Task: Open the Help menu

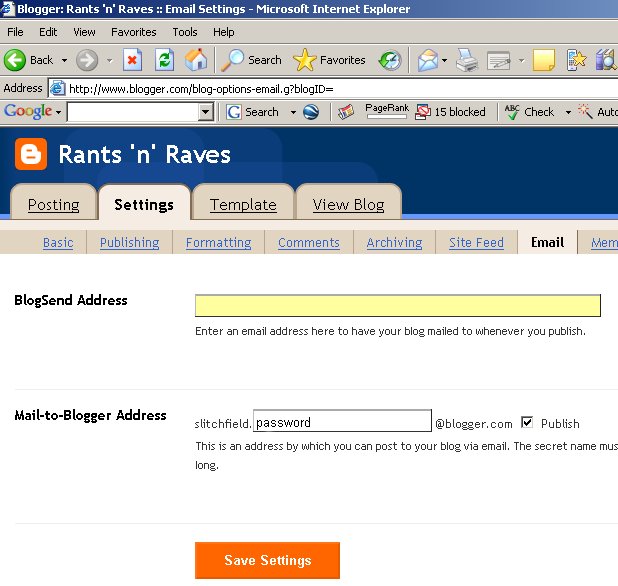Action: pos(224,32)
